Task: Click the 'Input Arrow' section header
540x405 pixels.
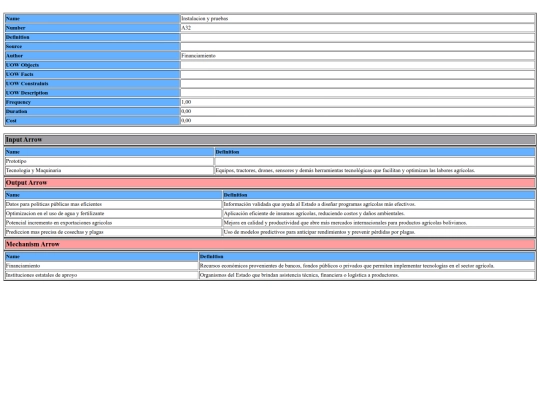Action: [x=270, y=140]
